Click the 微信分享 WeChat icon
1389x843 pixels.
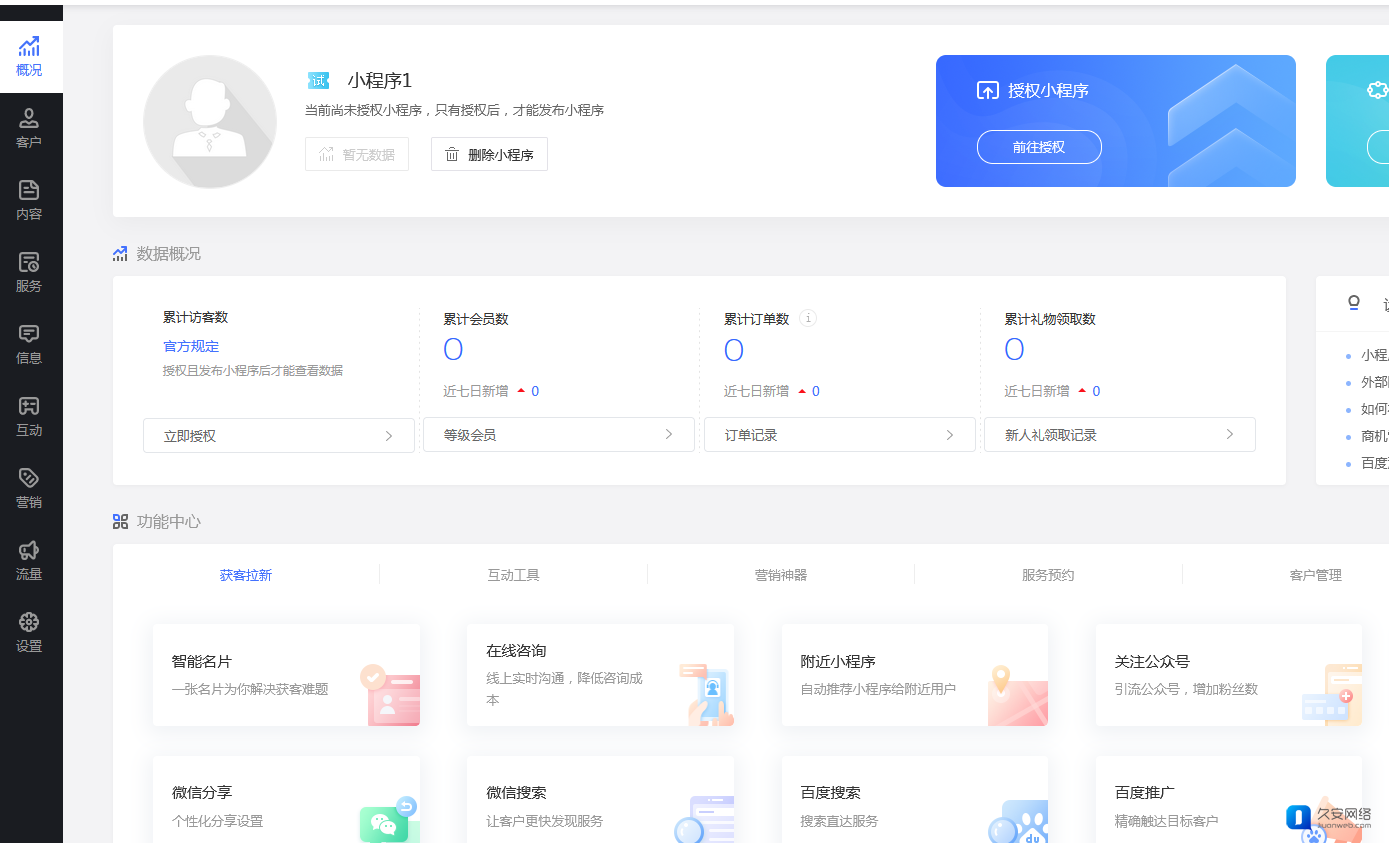[x=389, y=820]
